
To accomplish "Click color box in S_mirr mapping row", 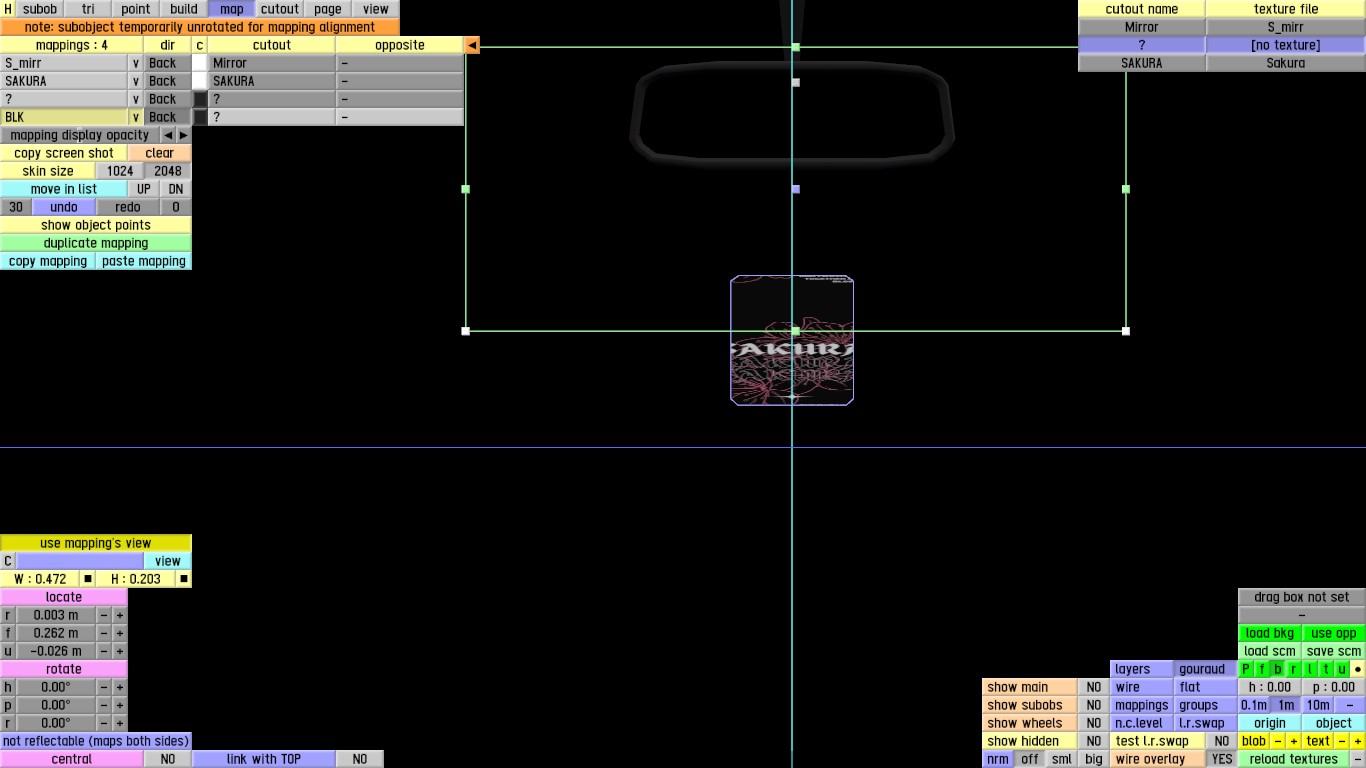I will pyautogui.click(x=200, y=63).
